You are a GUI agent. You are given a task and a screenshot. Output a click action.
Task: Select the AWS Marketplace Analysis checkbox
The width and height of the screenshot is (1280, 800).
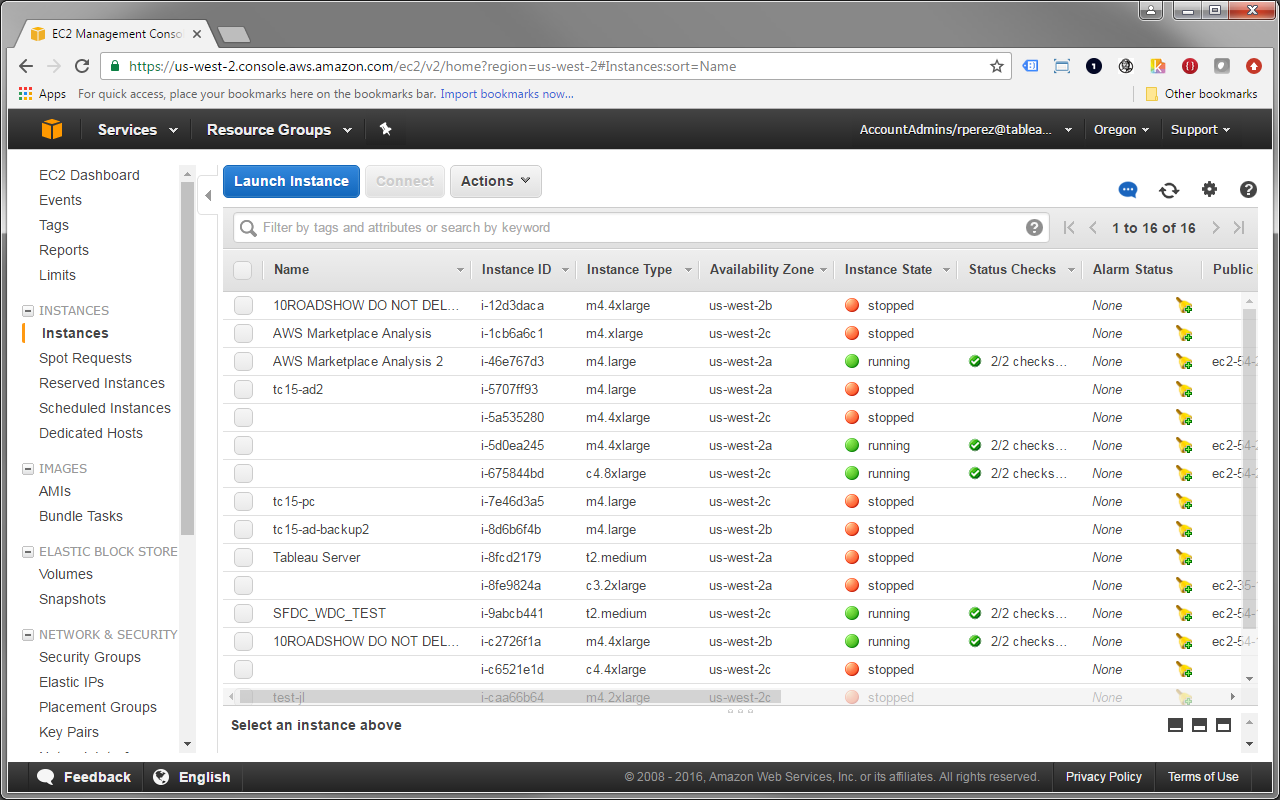(244, 334)
